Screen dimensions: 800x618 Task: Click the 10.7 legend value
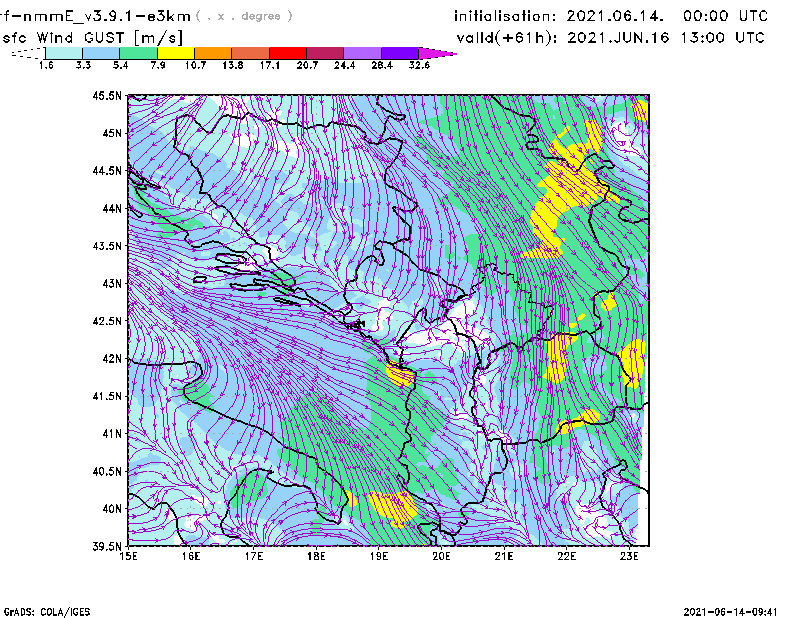click(x=195, y=65)
